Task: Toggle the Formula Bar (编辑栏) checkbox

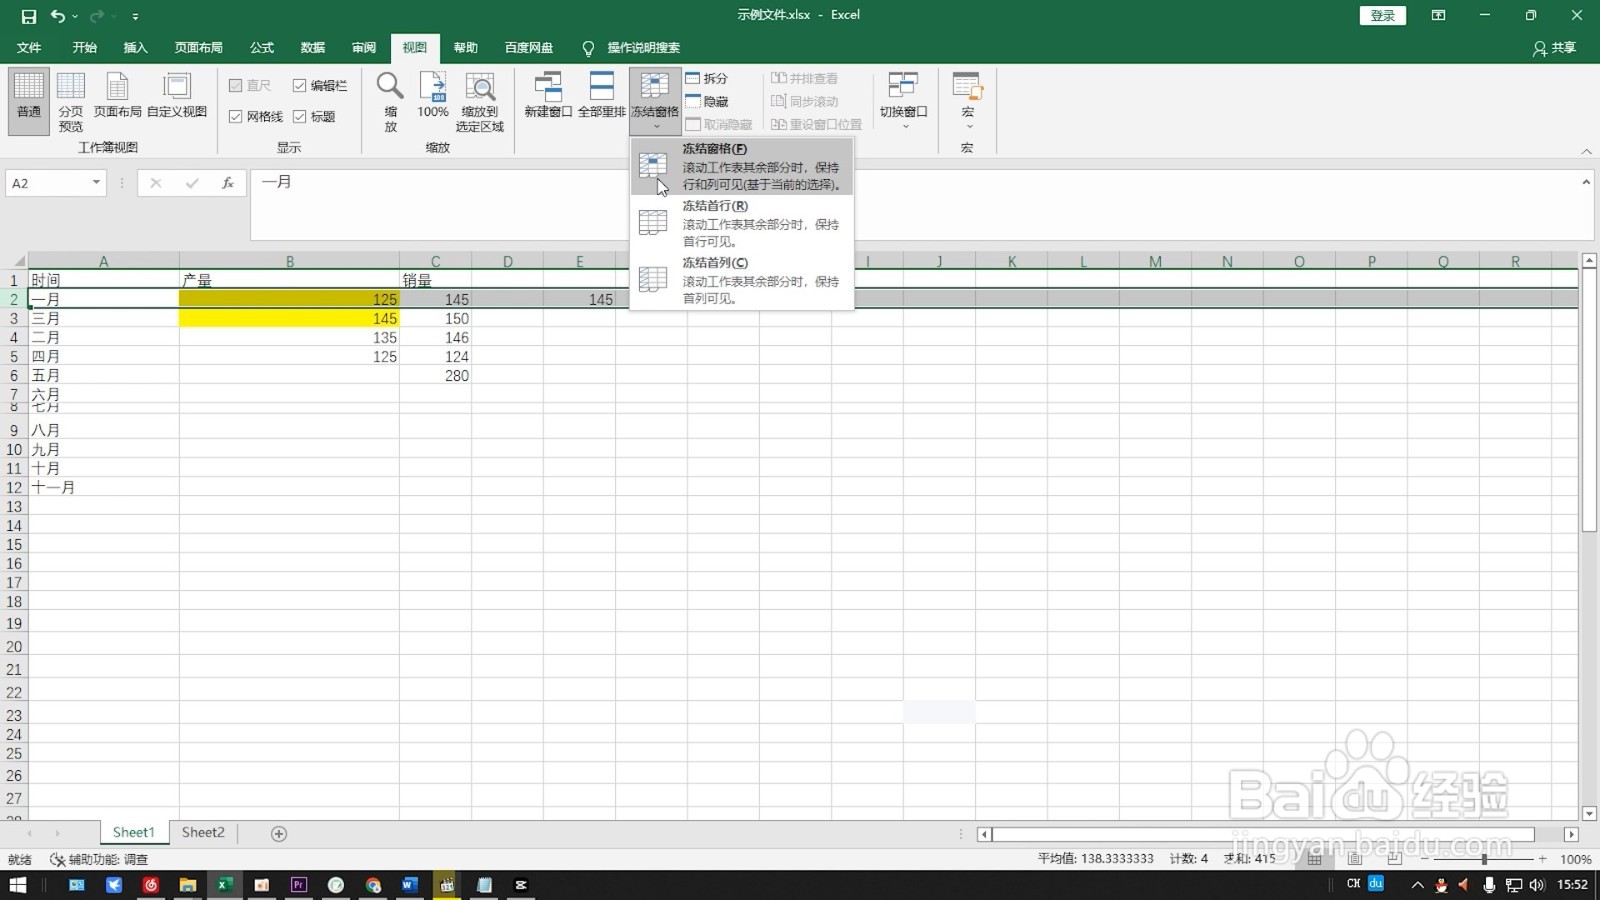Action: pos(320,86)
